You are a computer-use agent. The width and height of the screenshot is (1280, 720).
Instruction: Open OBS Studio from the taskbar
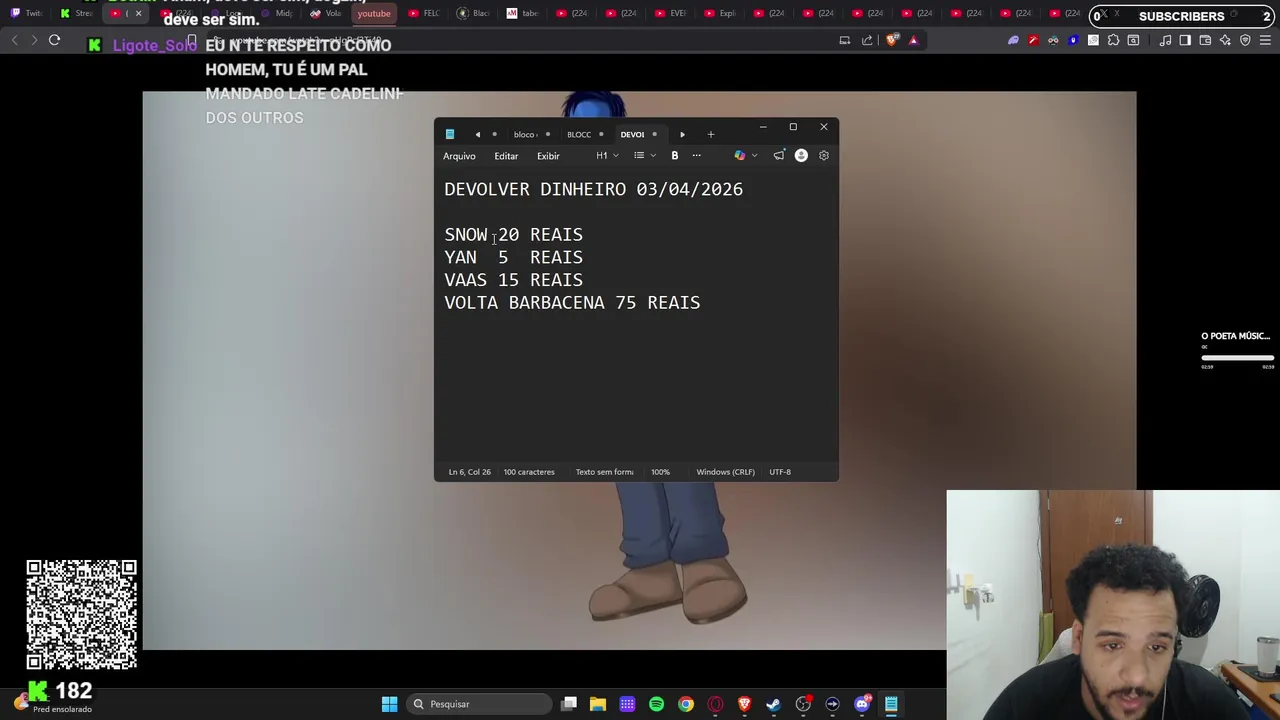pos(803,704)
